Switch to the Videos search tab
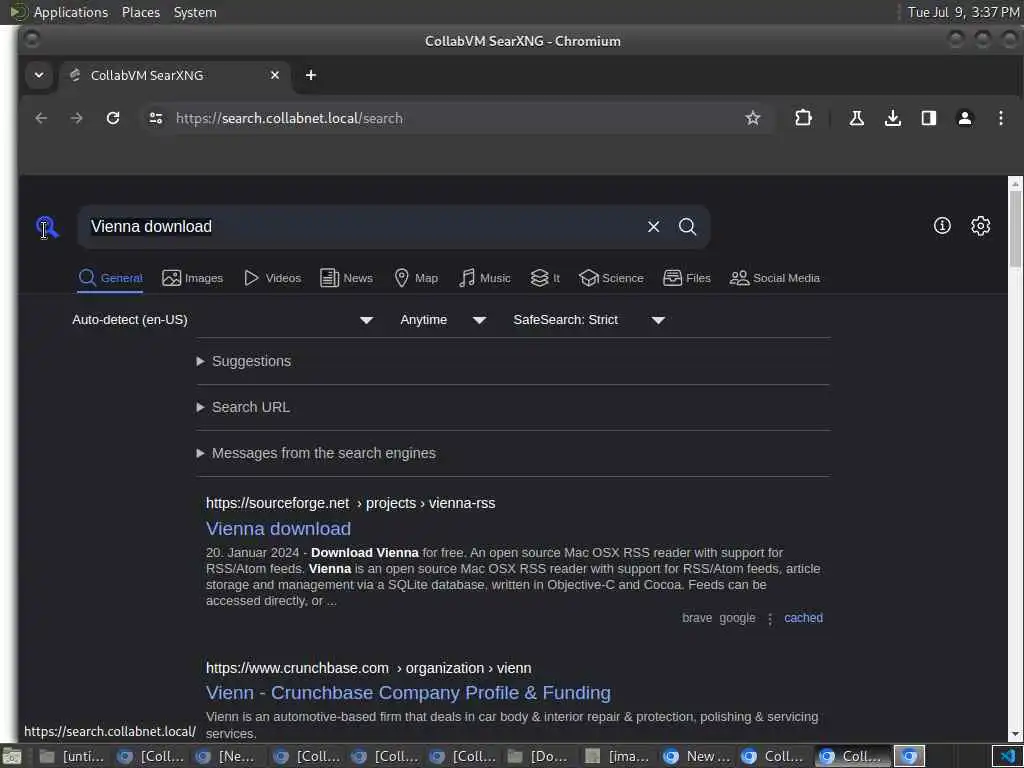This screenshot has width=1024, height=768. coord(272,278)
